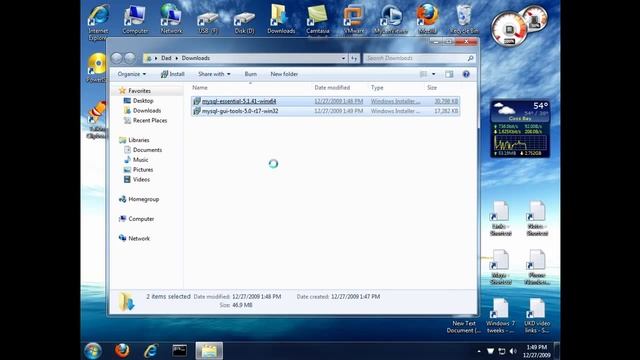Select Downloads in Favorites list
640x360 pixels.
(x=147, y=110)
